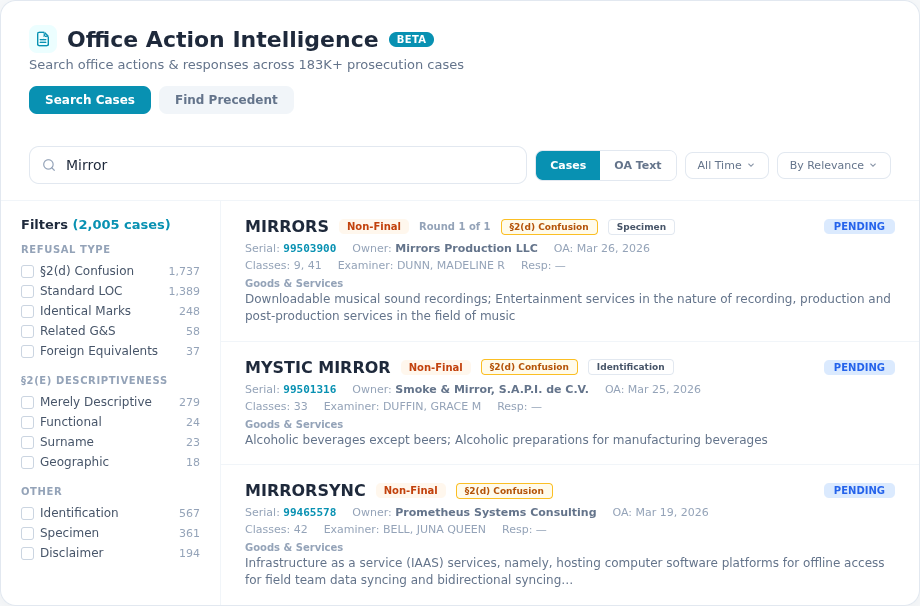Image resolution: width=920 pixels, height=606 pixels.
Task: Check the Standard LOC filter
Action: tap(27, 290)
